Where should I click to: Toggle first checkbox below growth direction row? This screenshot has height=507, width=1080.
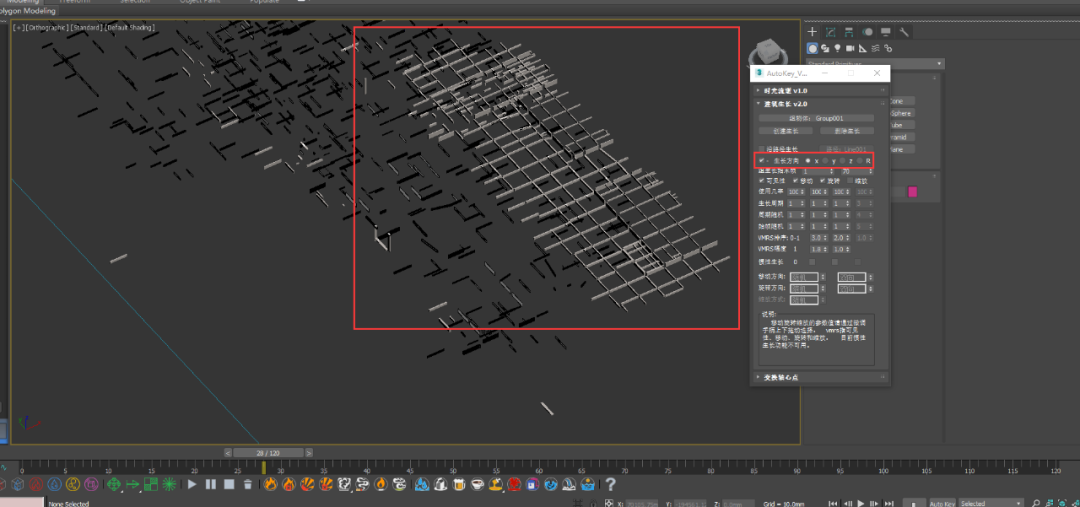762,180
